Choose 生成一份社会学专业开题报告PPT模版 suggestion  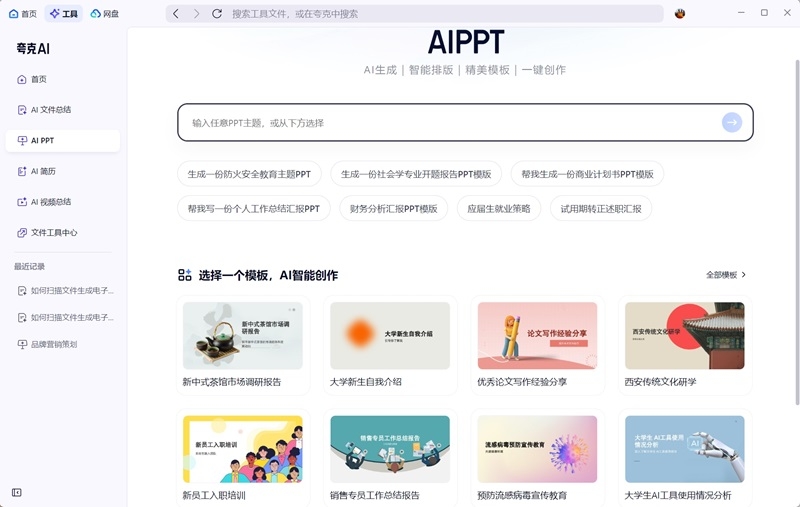416,174
